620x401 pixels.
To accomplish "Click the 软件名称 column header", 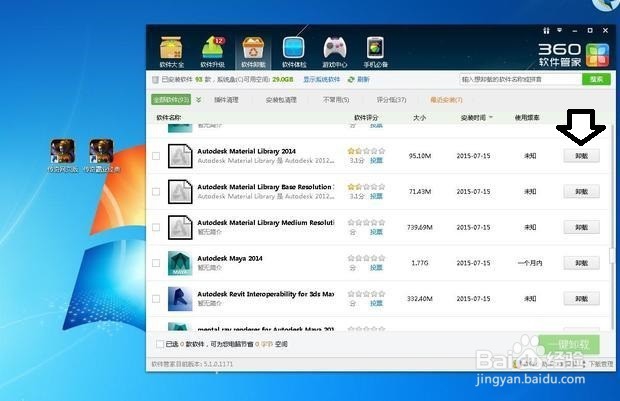I will 169,117.
